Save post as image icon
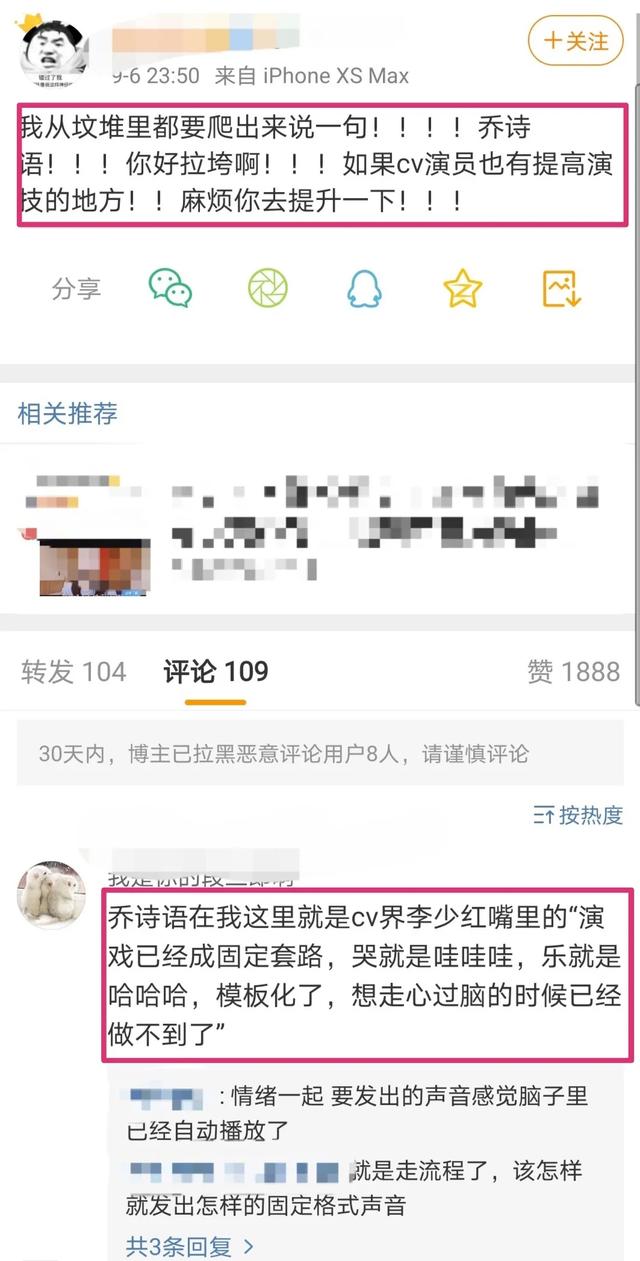The width and height of the screenshot is (640, 1261). click(x=562, y=288)
